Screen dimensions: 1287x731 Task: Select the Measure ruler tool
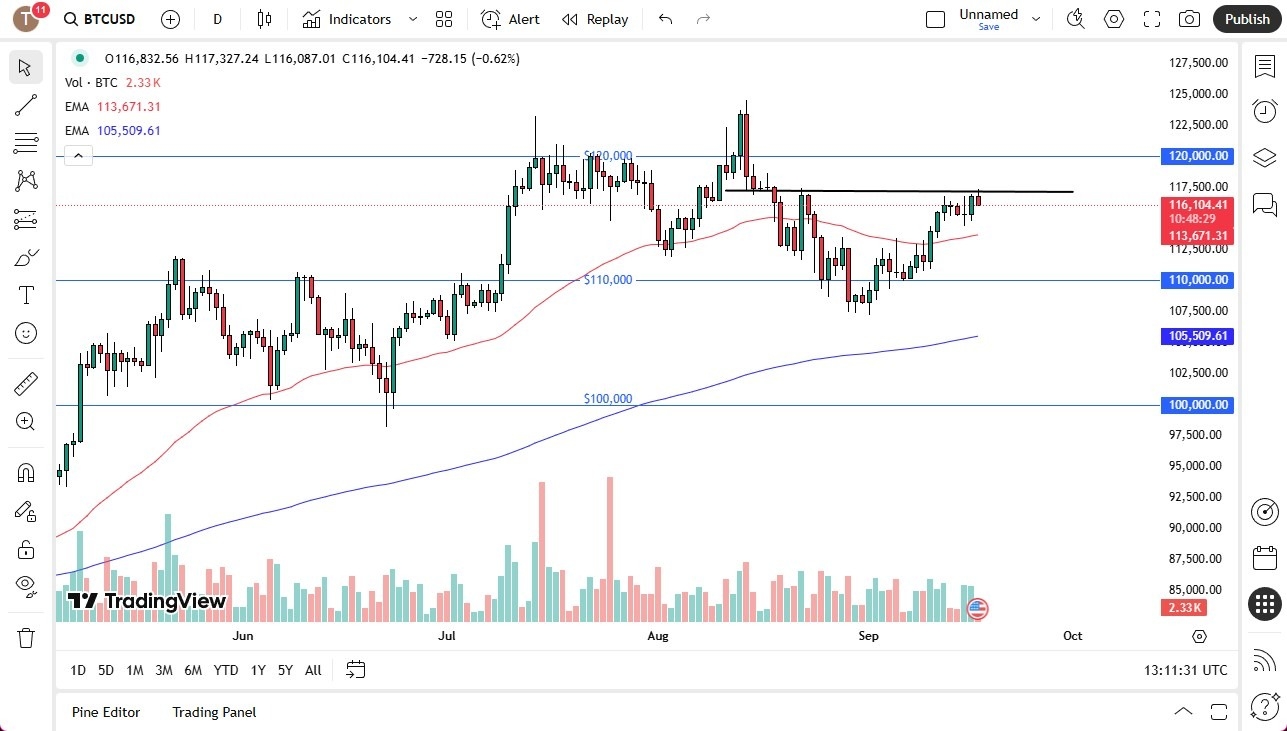tap(26, 383)
